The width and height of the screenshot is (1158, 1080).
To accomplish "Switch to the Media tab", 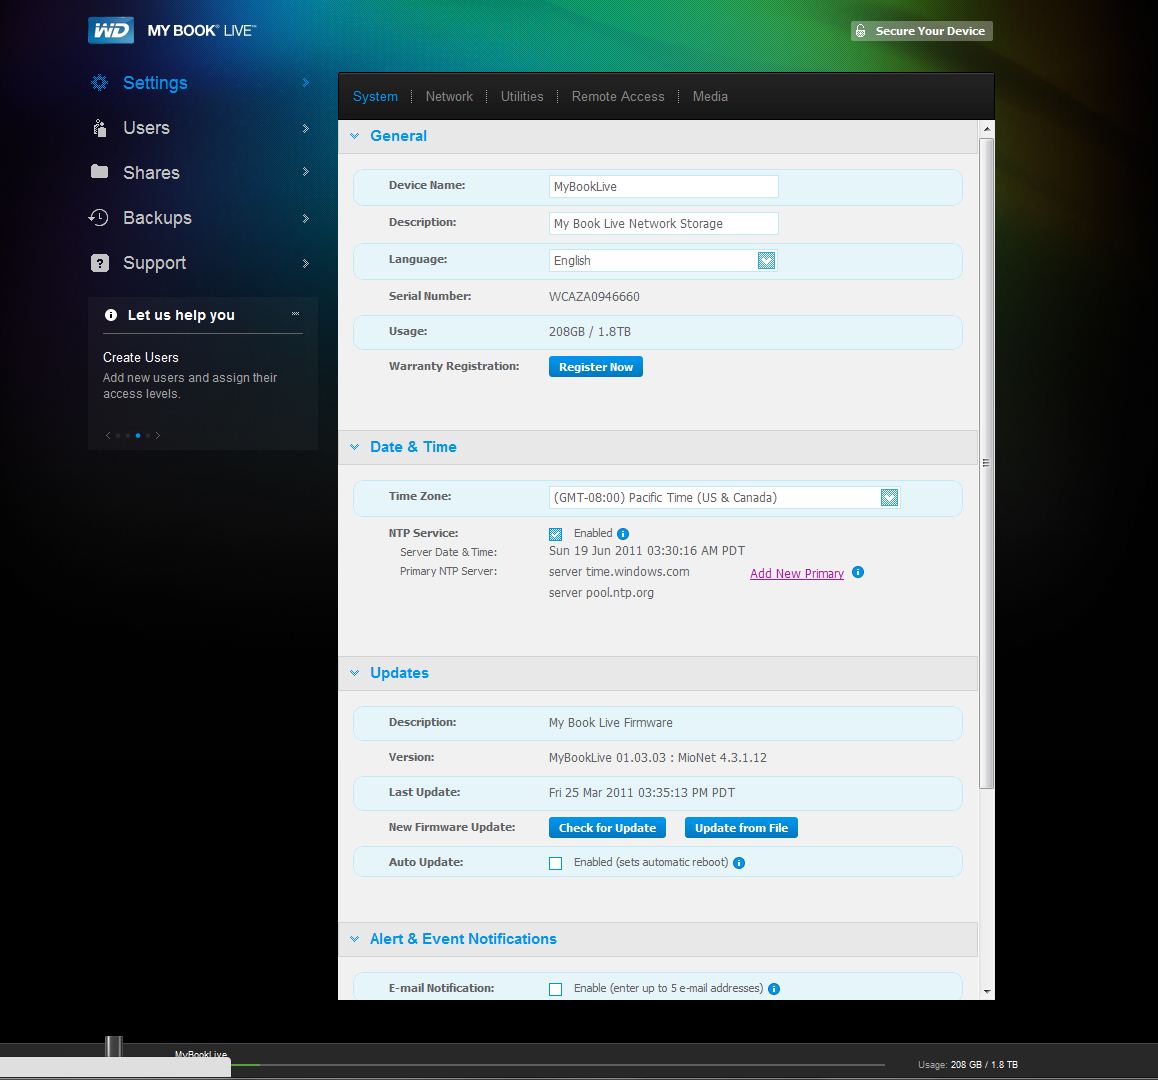I will 710,97.
